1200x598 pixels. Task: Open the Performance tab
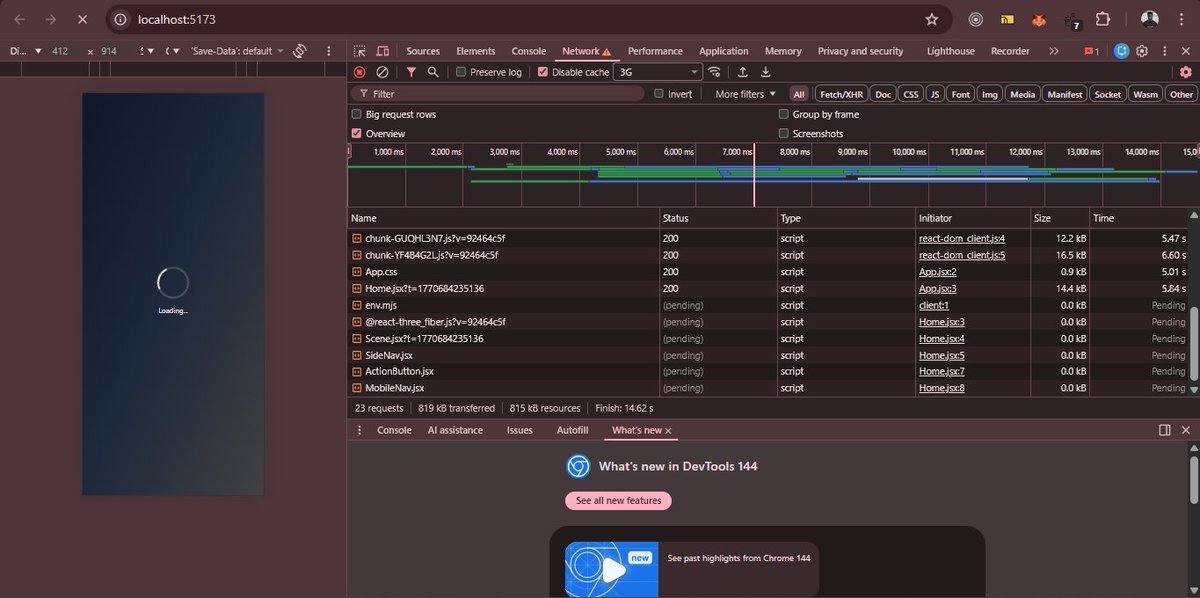[x=655, y=51]
